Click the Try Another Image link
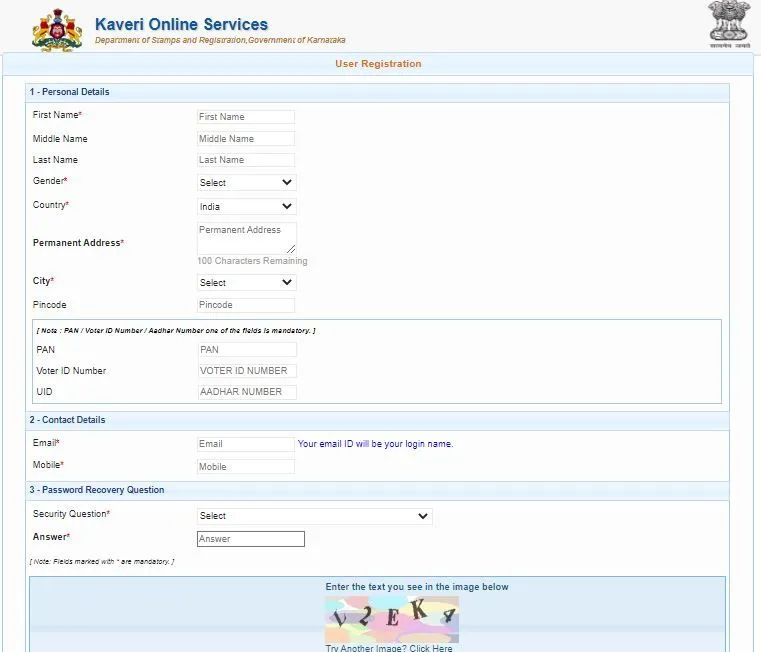Viewport: 761px width, 652px height. 389,648
